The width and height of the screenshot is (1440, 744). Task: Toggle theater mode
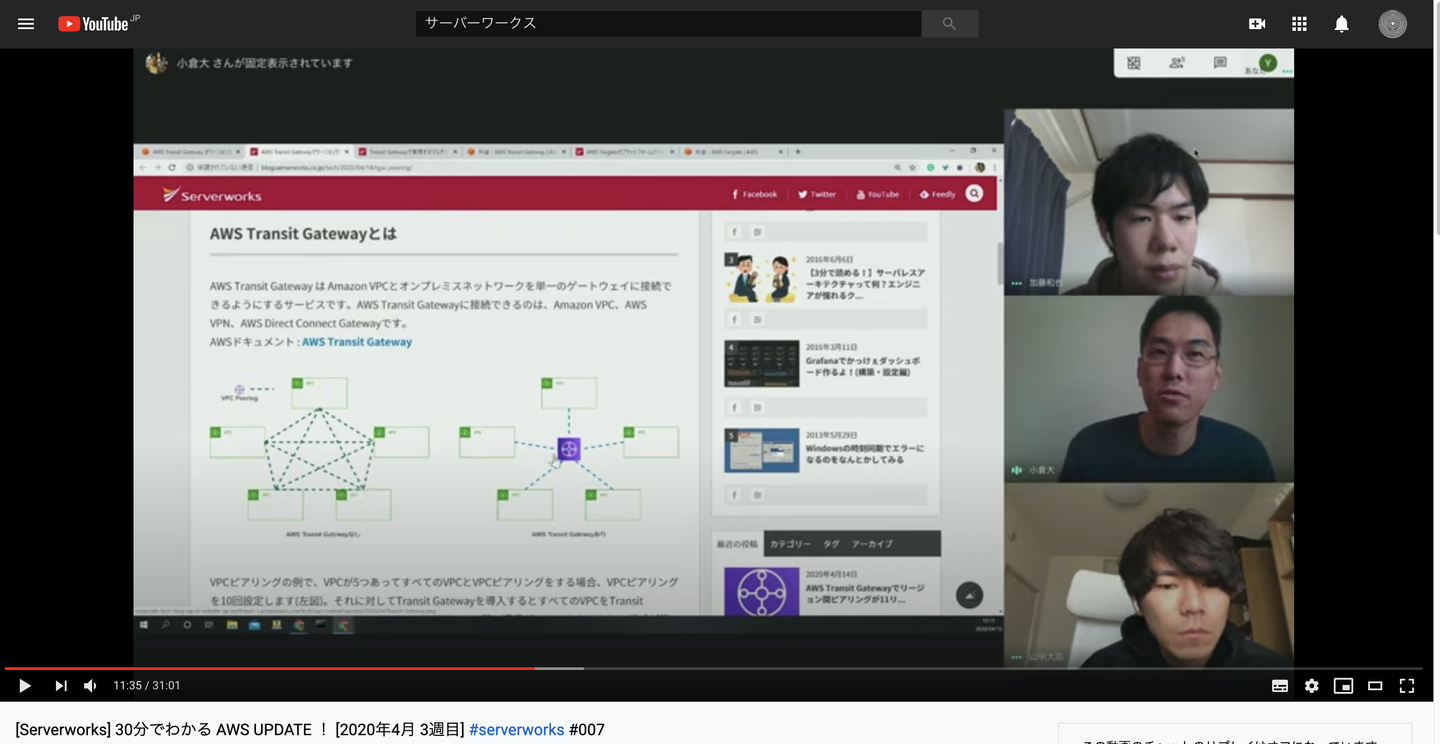coord(1375,686)
